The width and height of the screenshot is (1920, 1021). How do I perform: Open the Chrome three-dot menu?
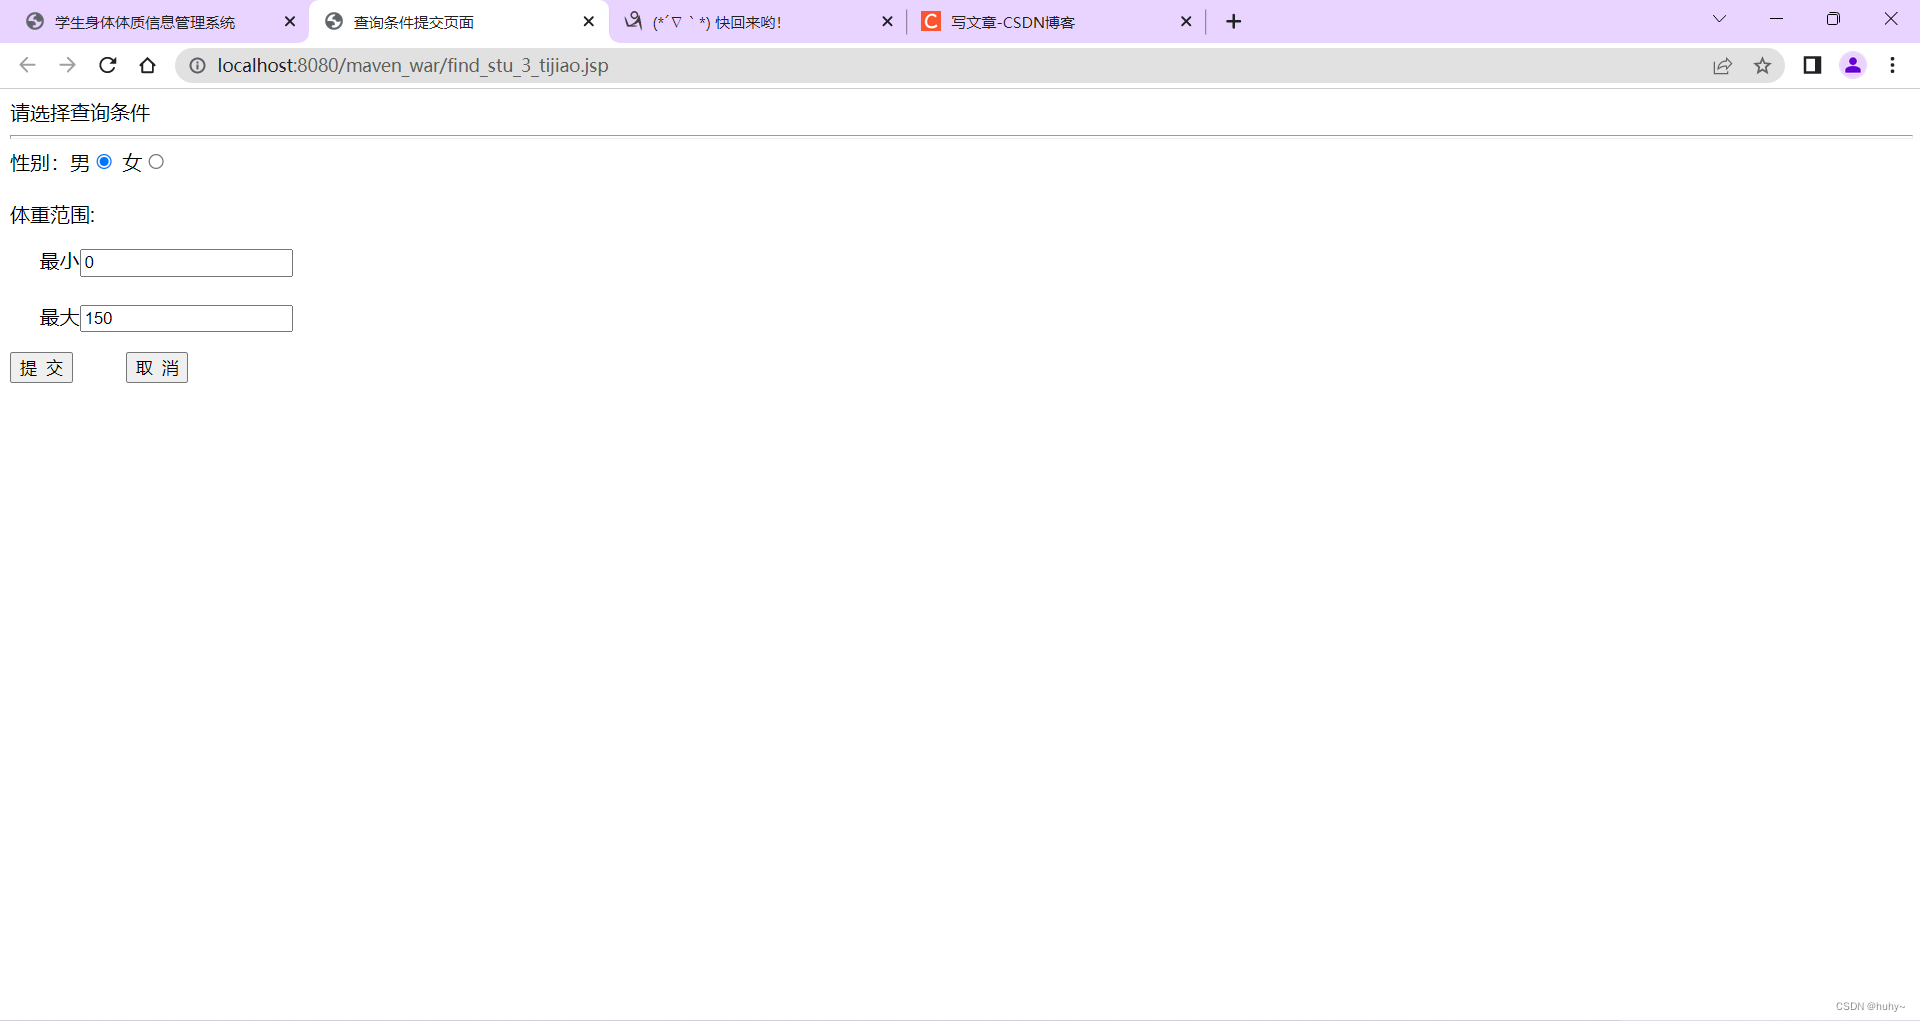1892,65
